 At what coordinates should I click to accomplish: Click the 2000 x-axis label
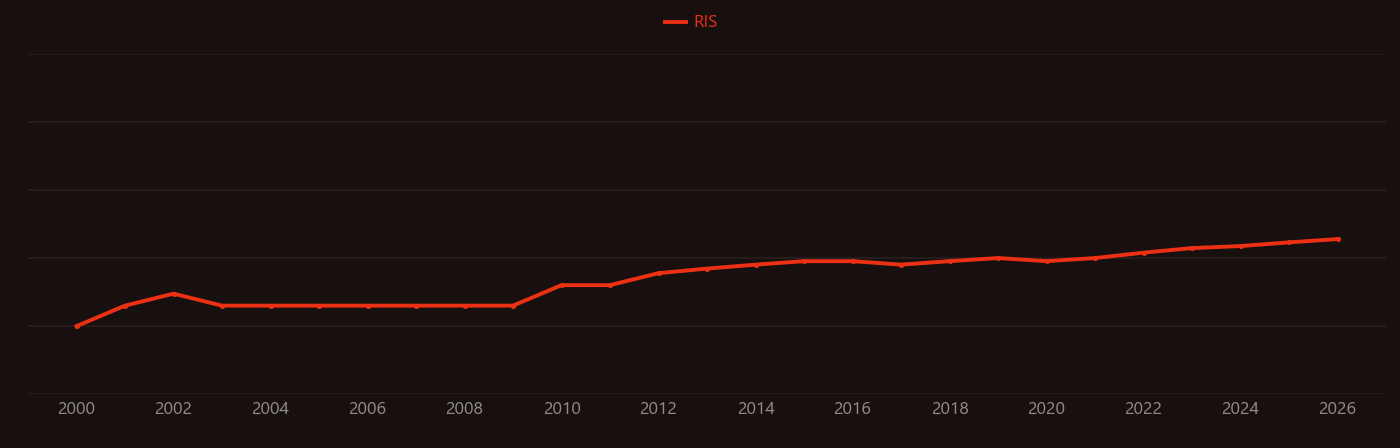(77, 409)
